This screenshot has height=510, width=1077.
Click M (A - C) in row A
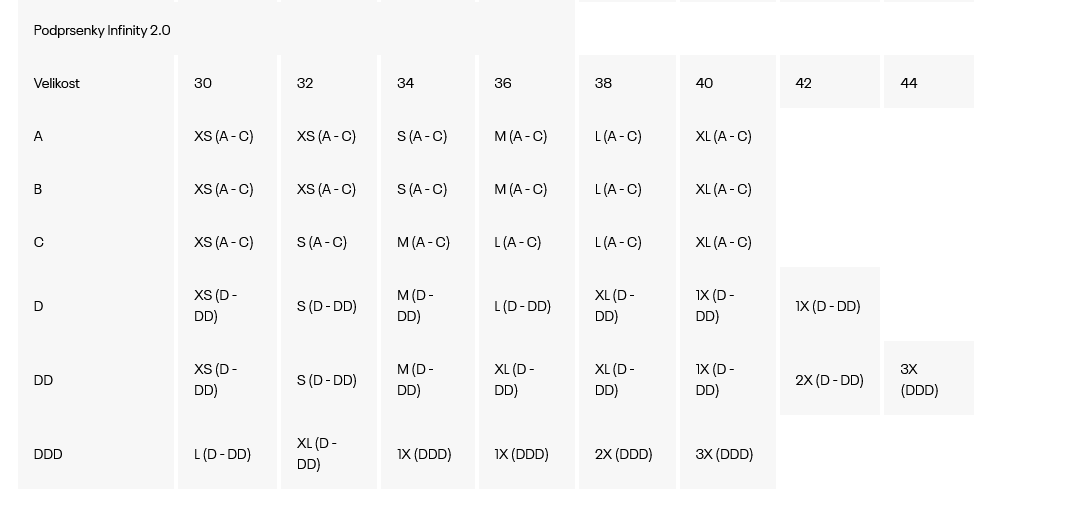coord(521,137)
